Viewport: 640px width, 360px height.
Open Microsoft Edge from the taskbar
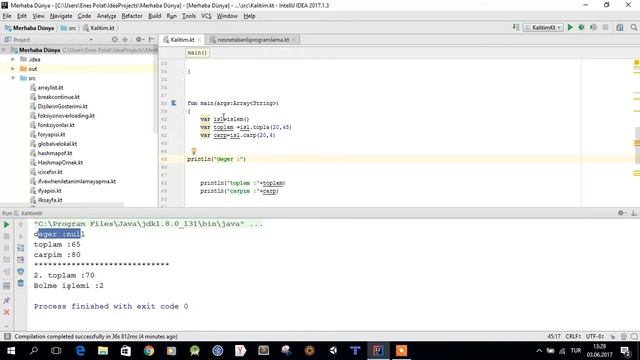(x=80, y=351)
